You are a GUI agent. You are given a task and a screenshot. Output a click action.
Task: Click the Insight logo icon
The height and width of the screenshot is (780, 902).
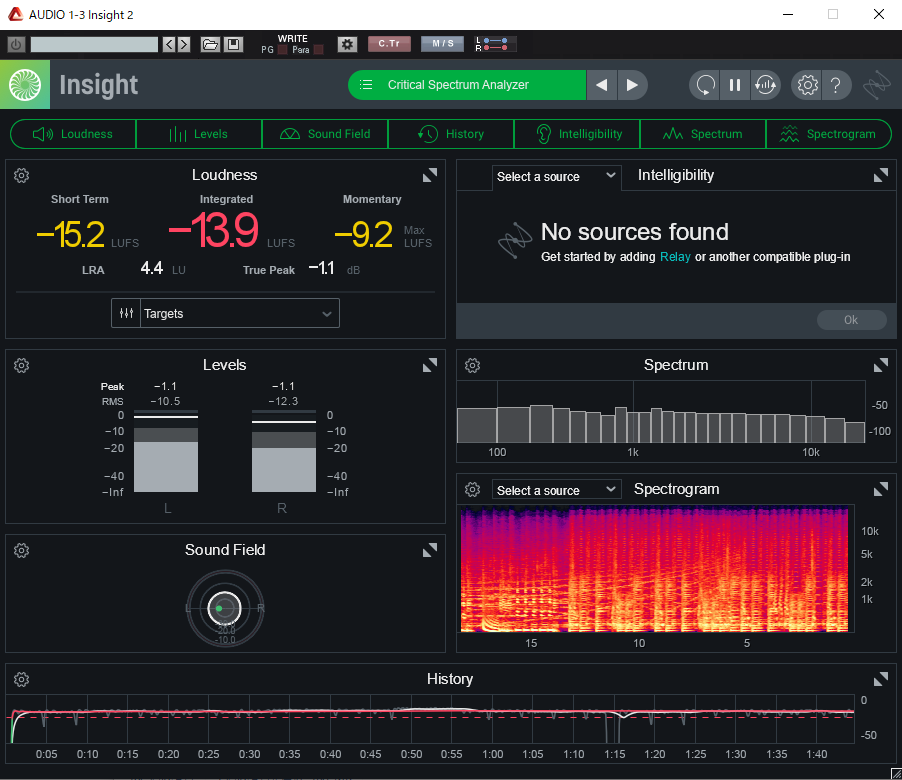tap(25, 85)
